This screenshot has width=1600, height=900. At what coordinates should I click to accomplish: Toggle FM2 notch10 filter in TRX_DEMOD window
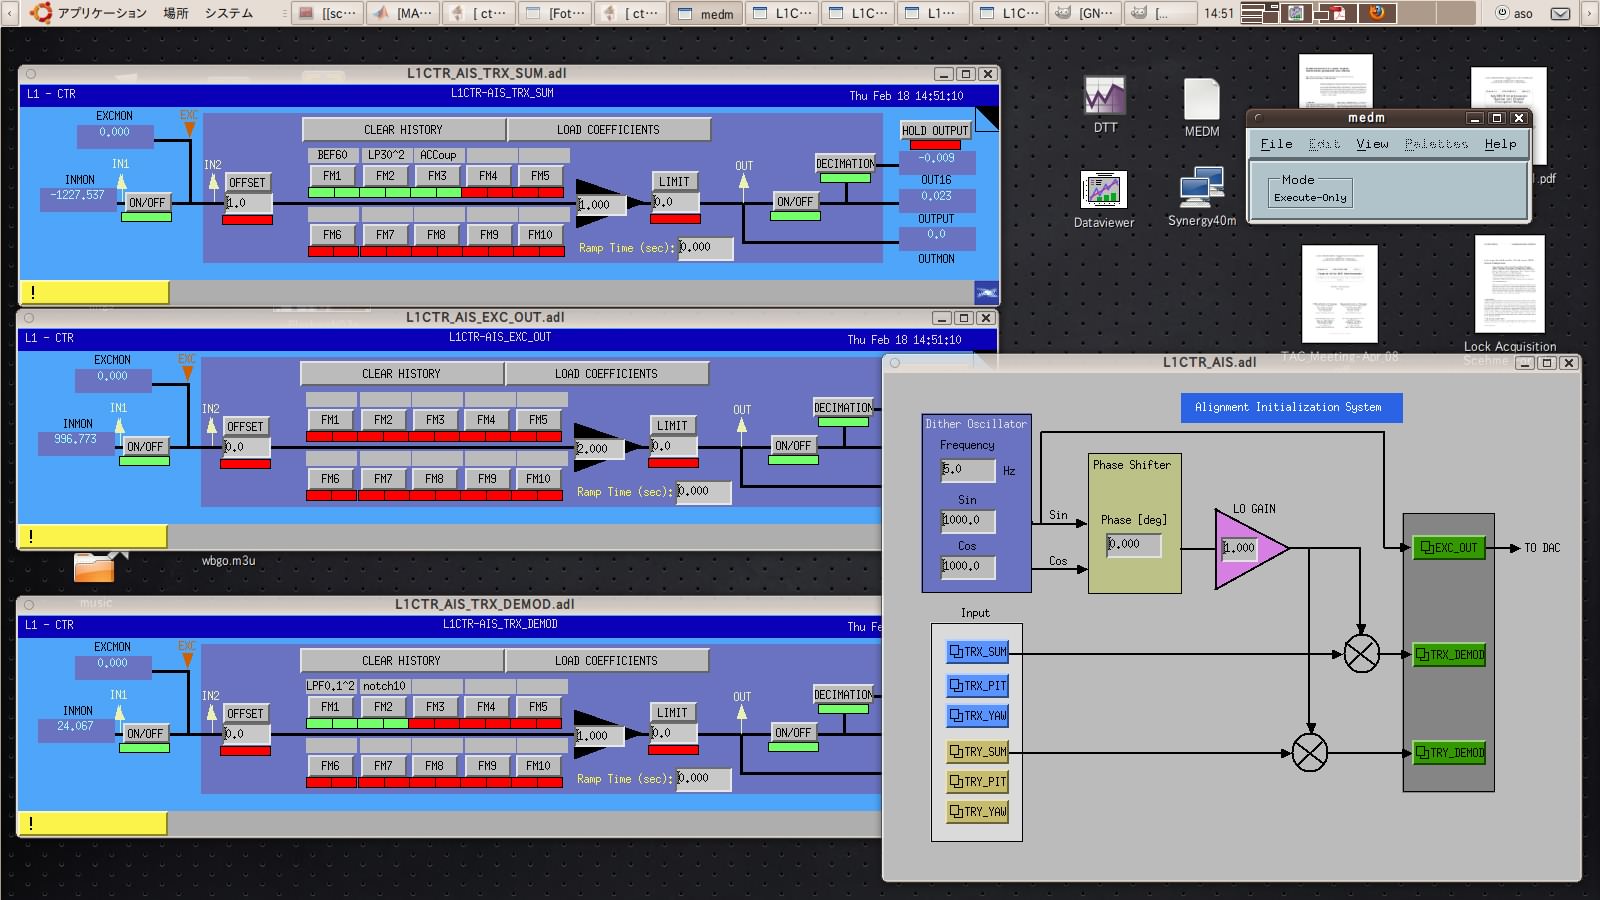pos(383,706)
